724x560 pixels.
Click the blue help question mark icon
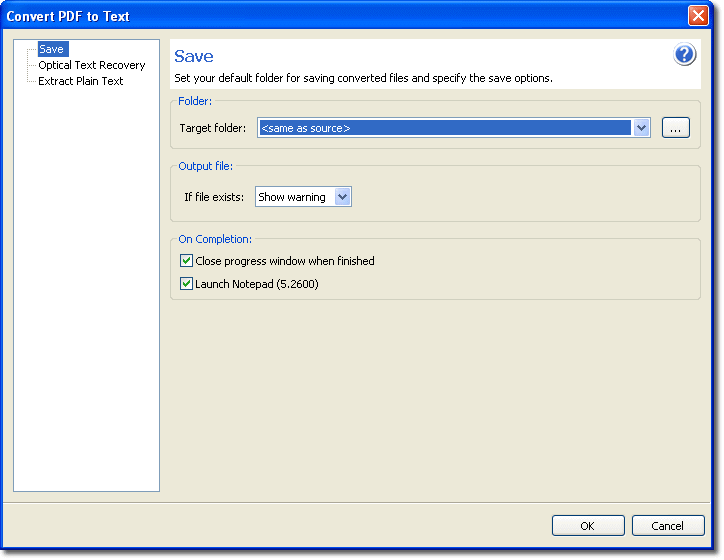684,55
